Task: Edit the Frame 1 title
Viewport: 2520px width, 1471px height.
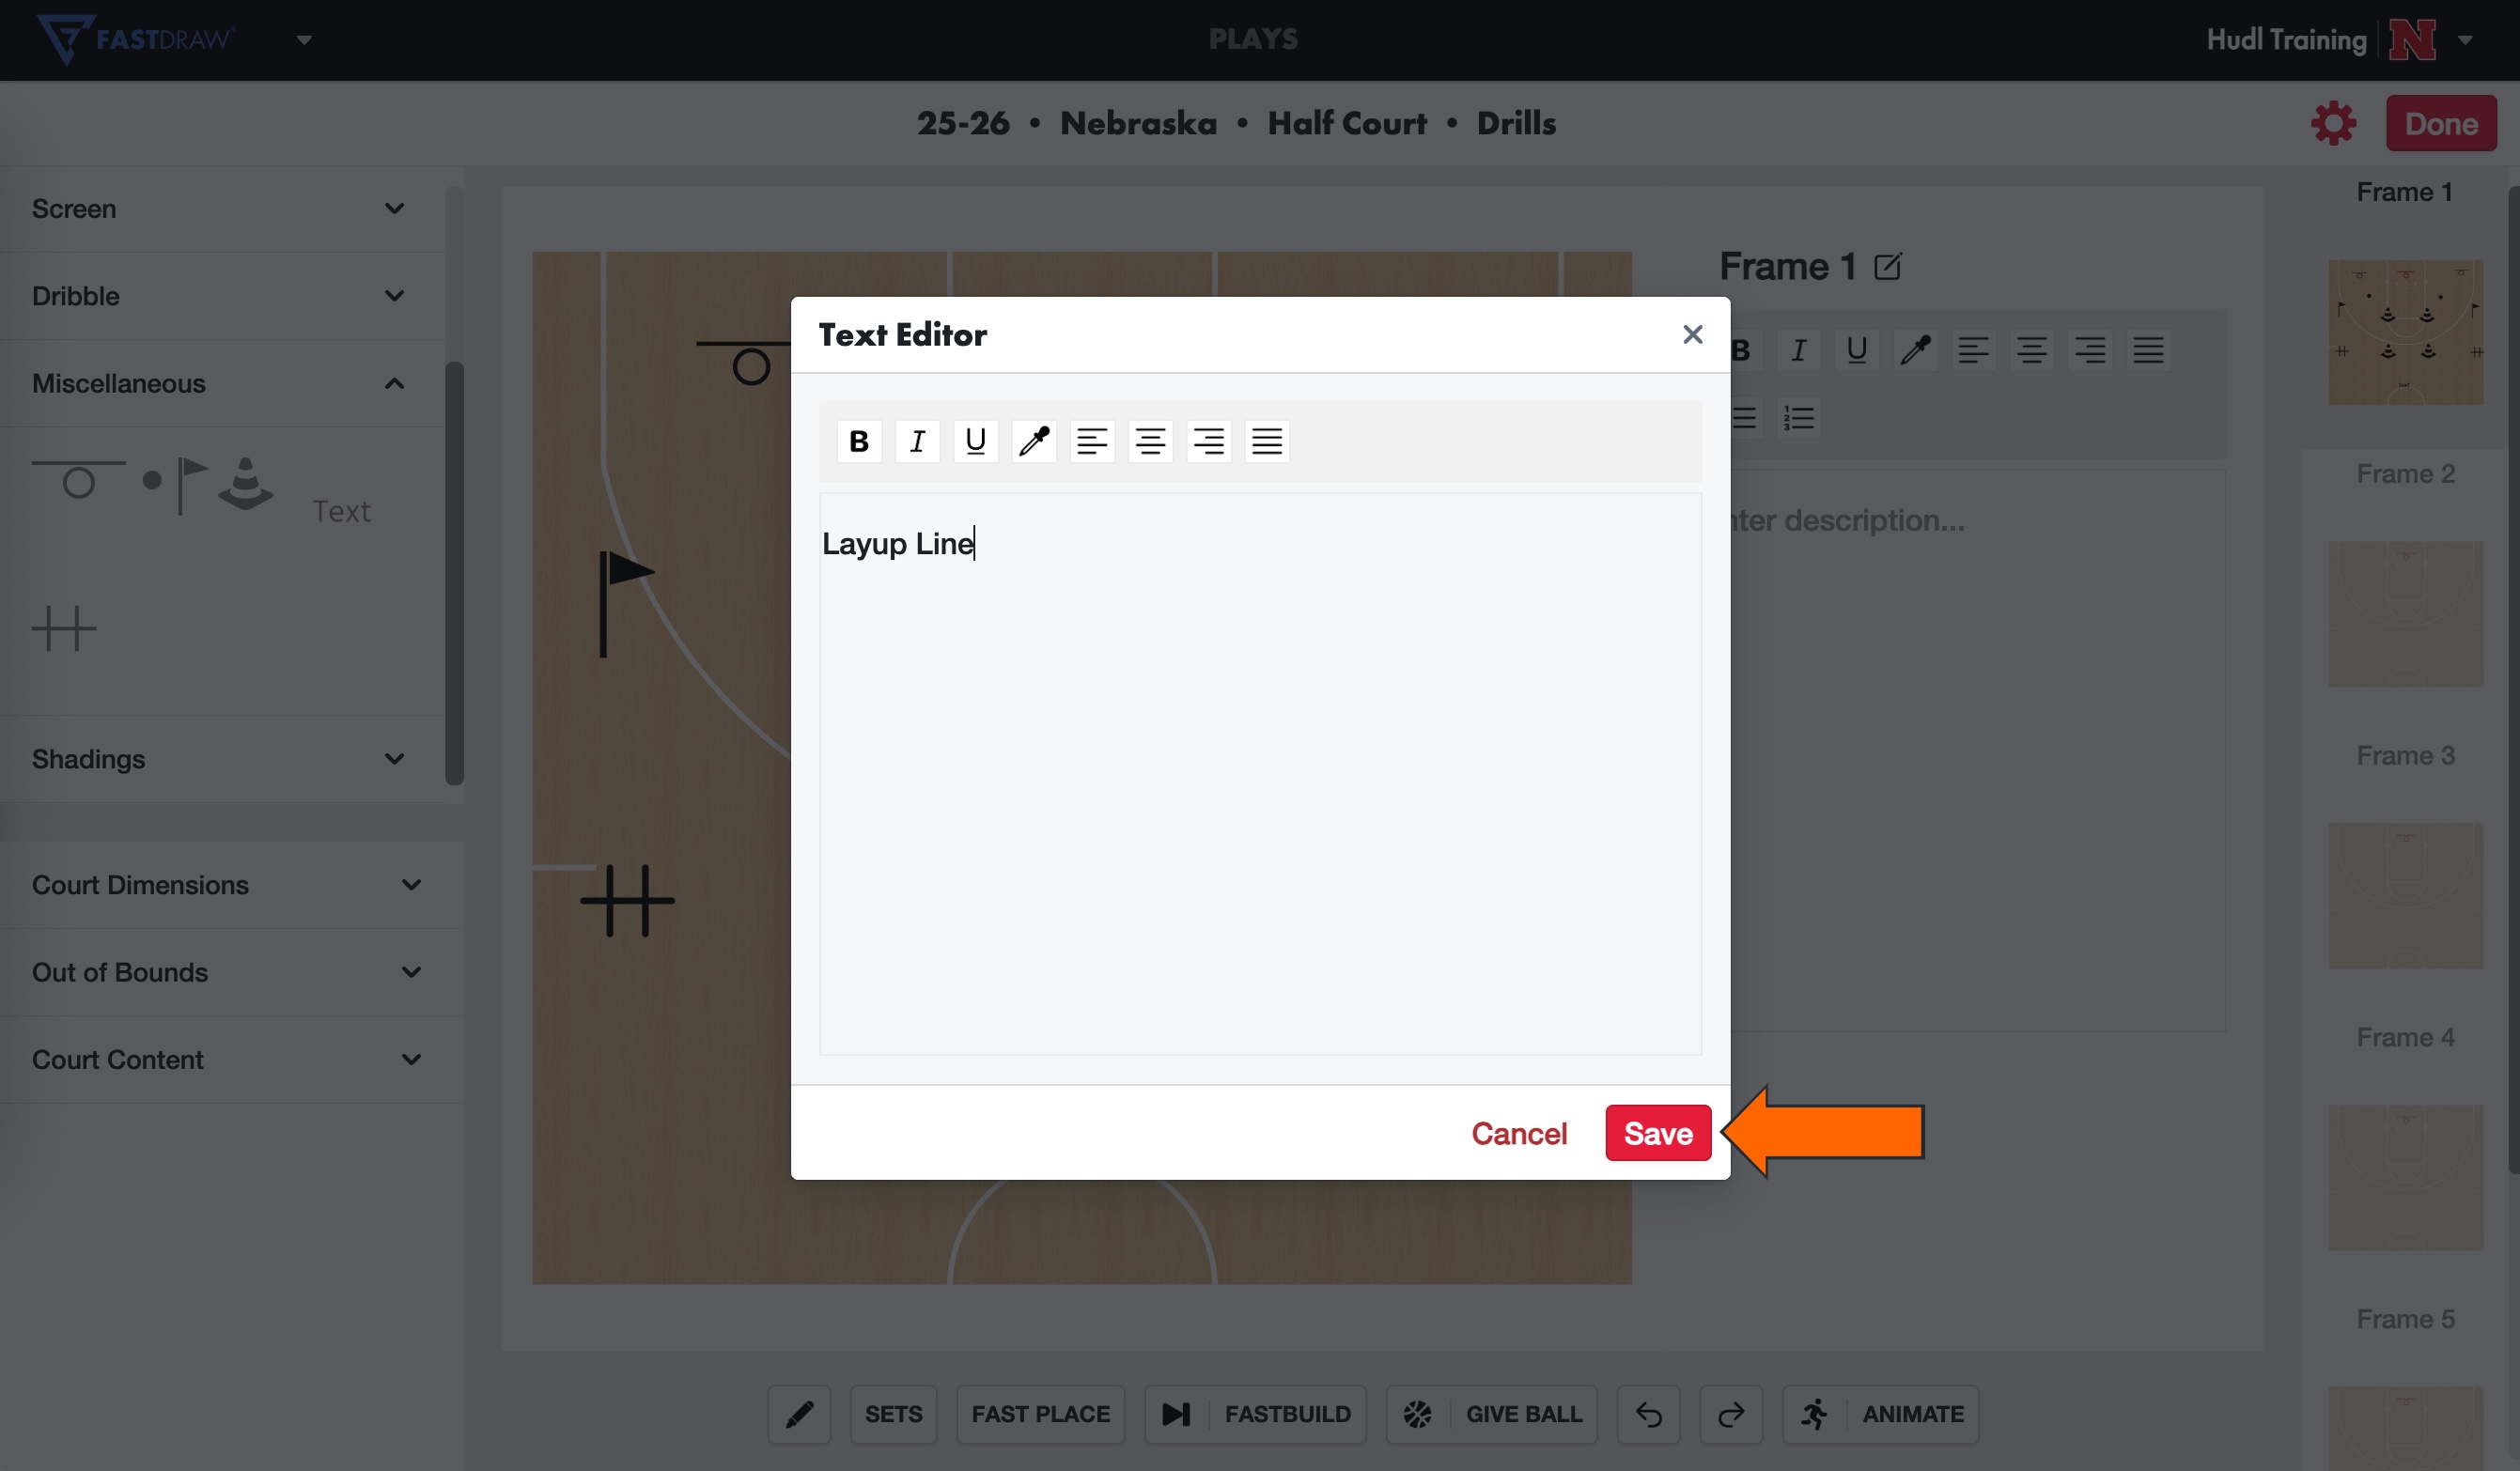Action: click(1887, 266)
